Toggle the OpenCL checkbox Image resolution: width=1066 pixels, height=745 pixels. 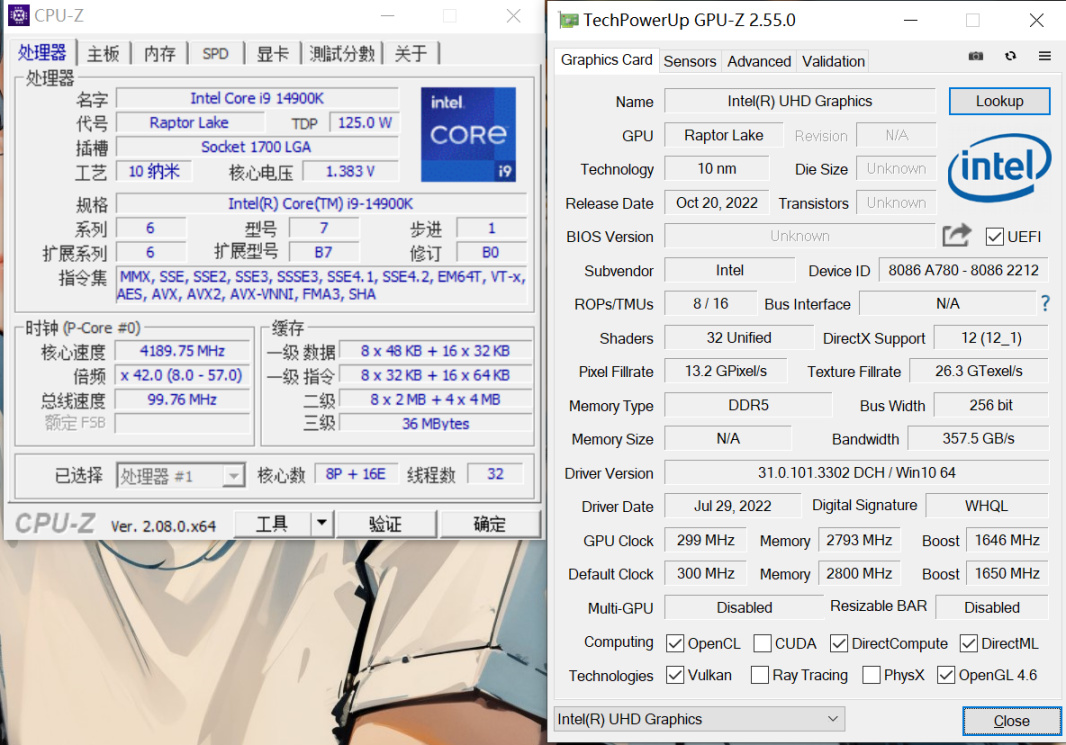click(675, 643)
